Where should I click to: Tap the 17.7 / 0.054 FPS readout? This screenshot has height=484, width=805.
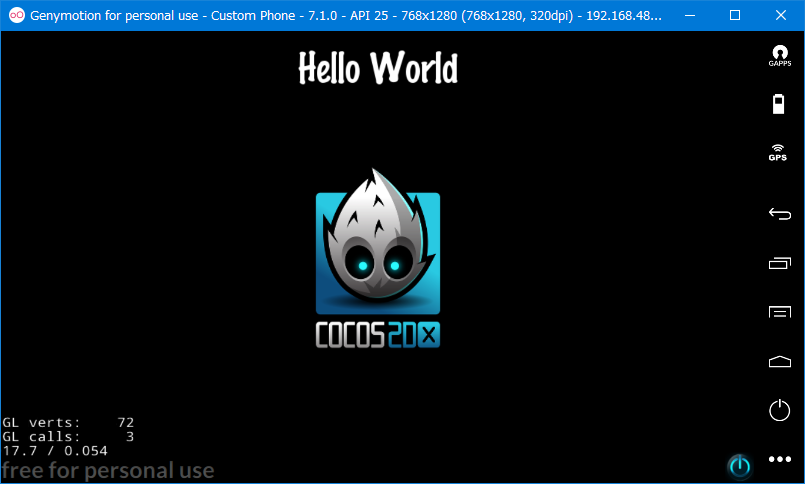(55, 451)
